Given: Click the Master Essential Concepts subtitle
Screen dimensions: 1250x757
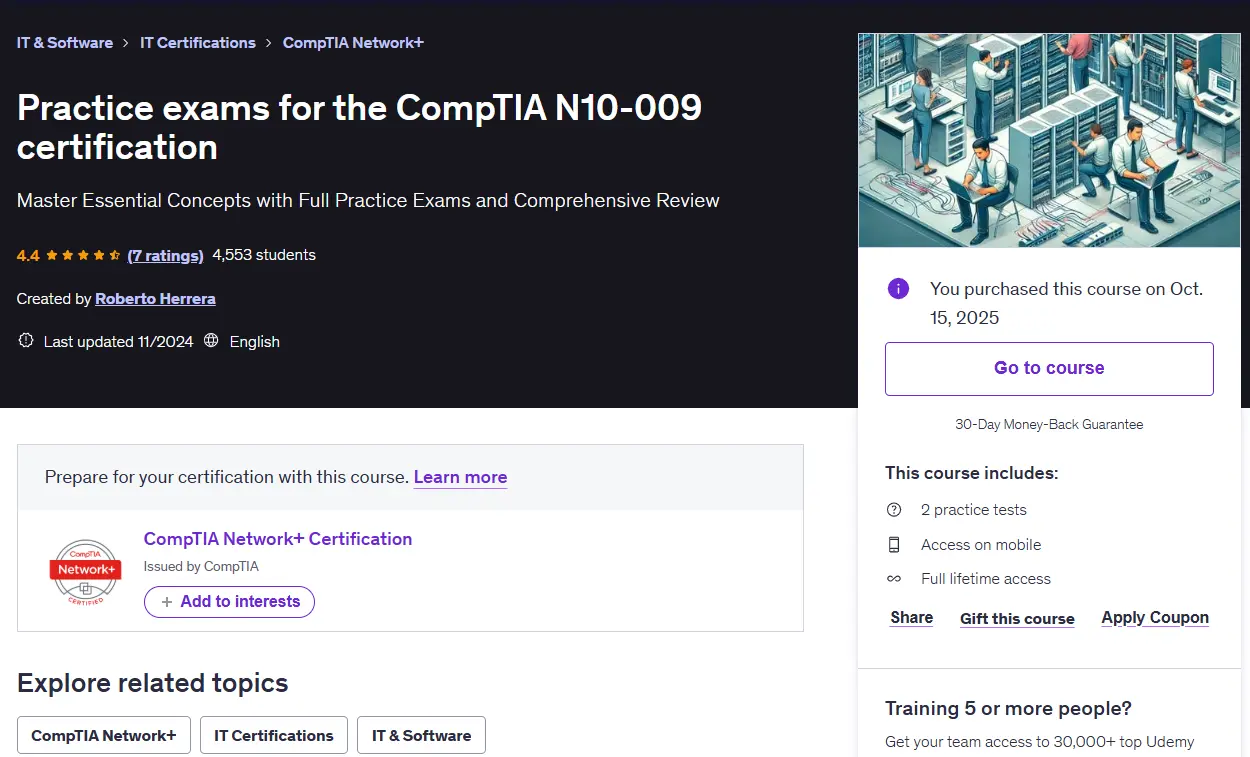Looking at the screenshot, I should (368, 200).
